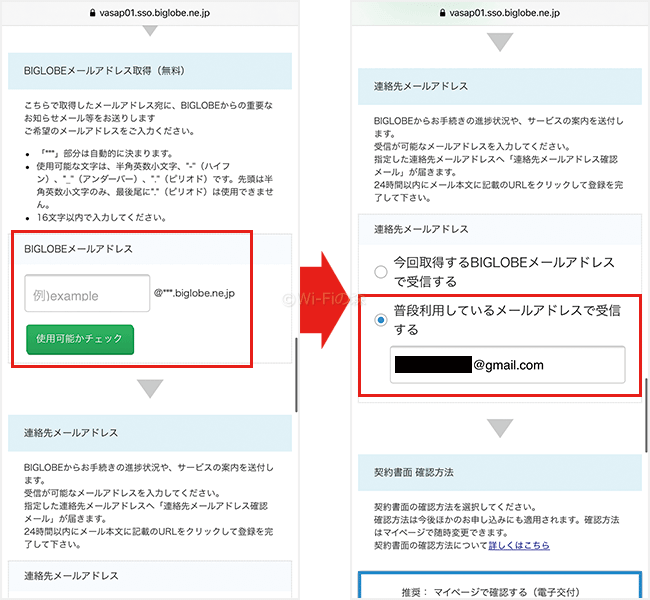Click heading BIGLOBEメールアドレス取得（無料）

click(x=104, y=71)
